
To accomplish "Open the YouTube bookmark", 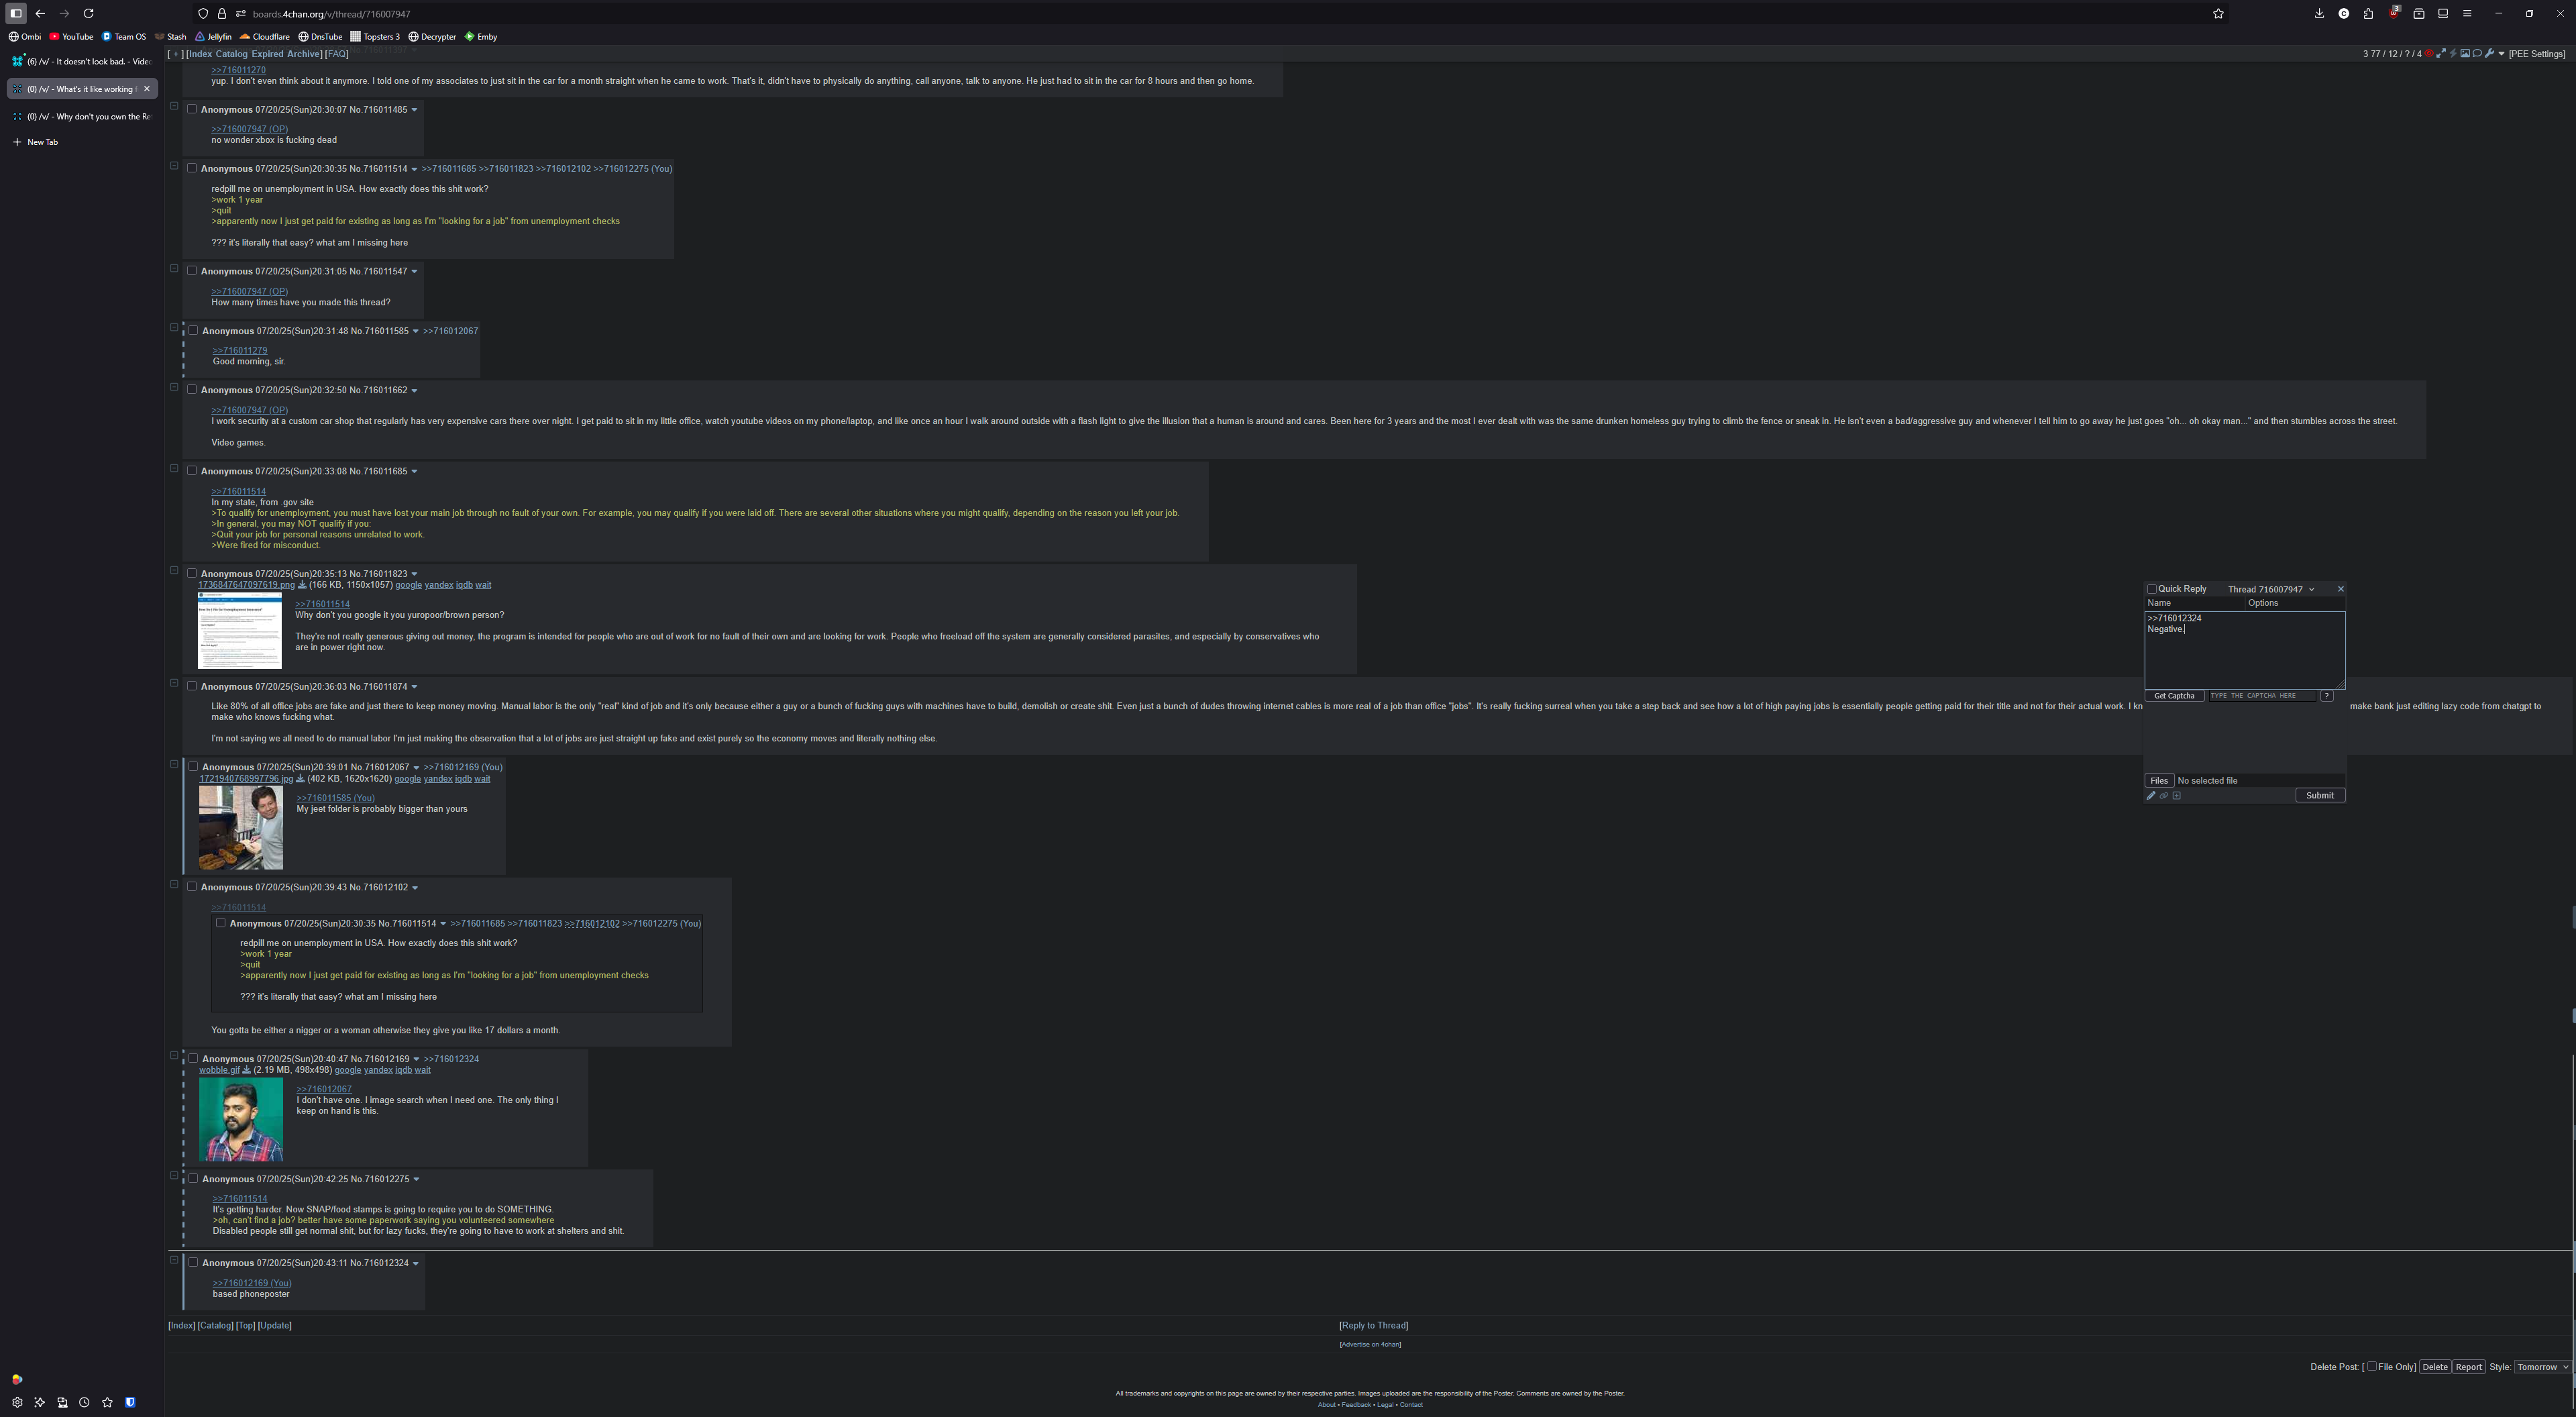I will (71, 37).
